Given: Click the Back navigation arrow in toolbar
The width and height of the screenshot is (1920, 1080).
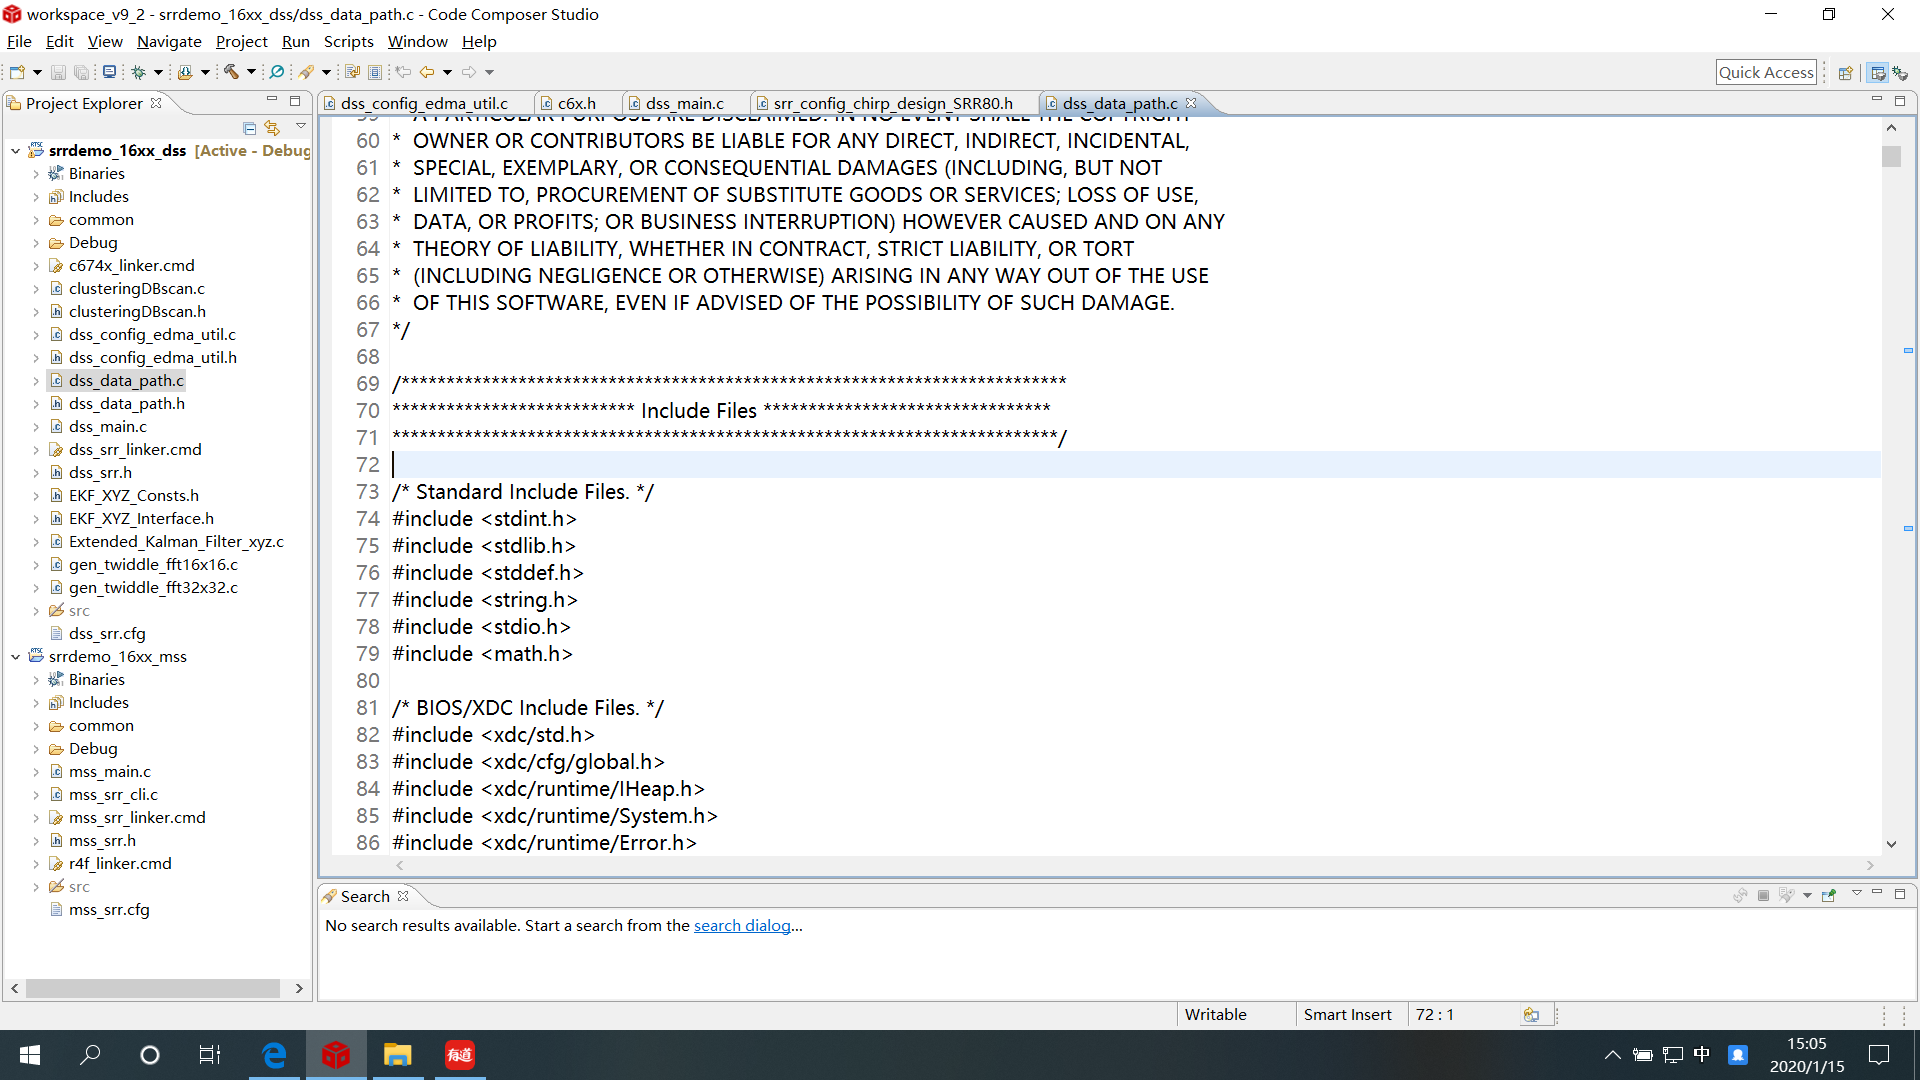Looking at the screenshot, I should 427,71.
